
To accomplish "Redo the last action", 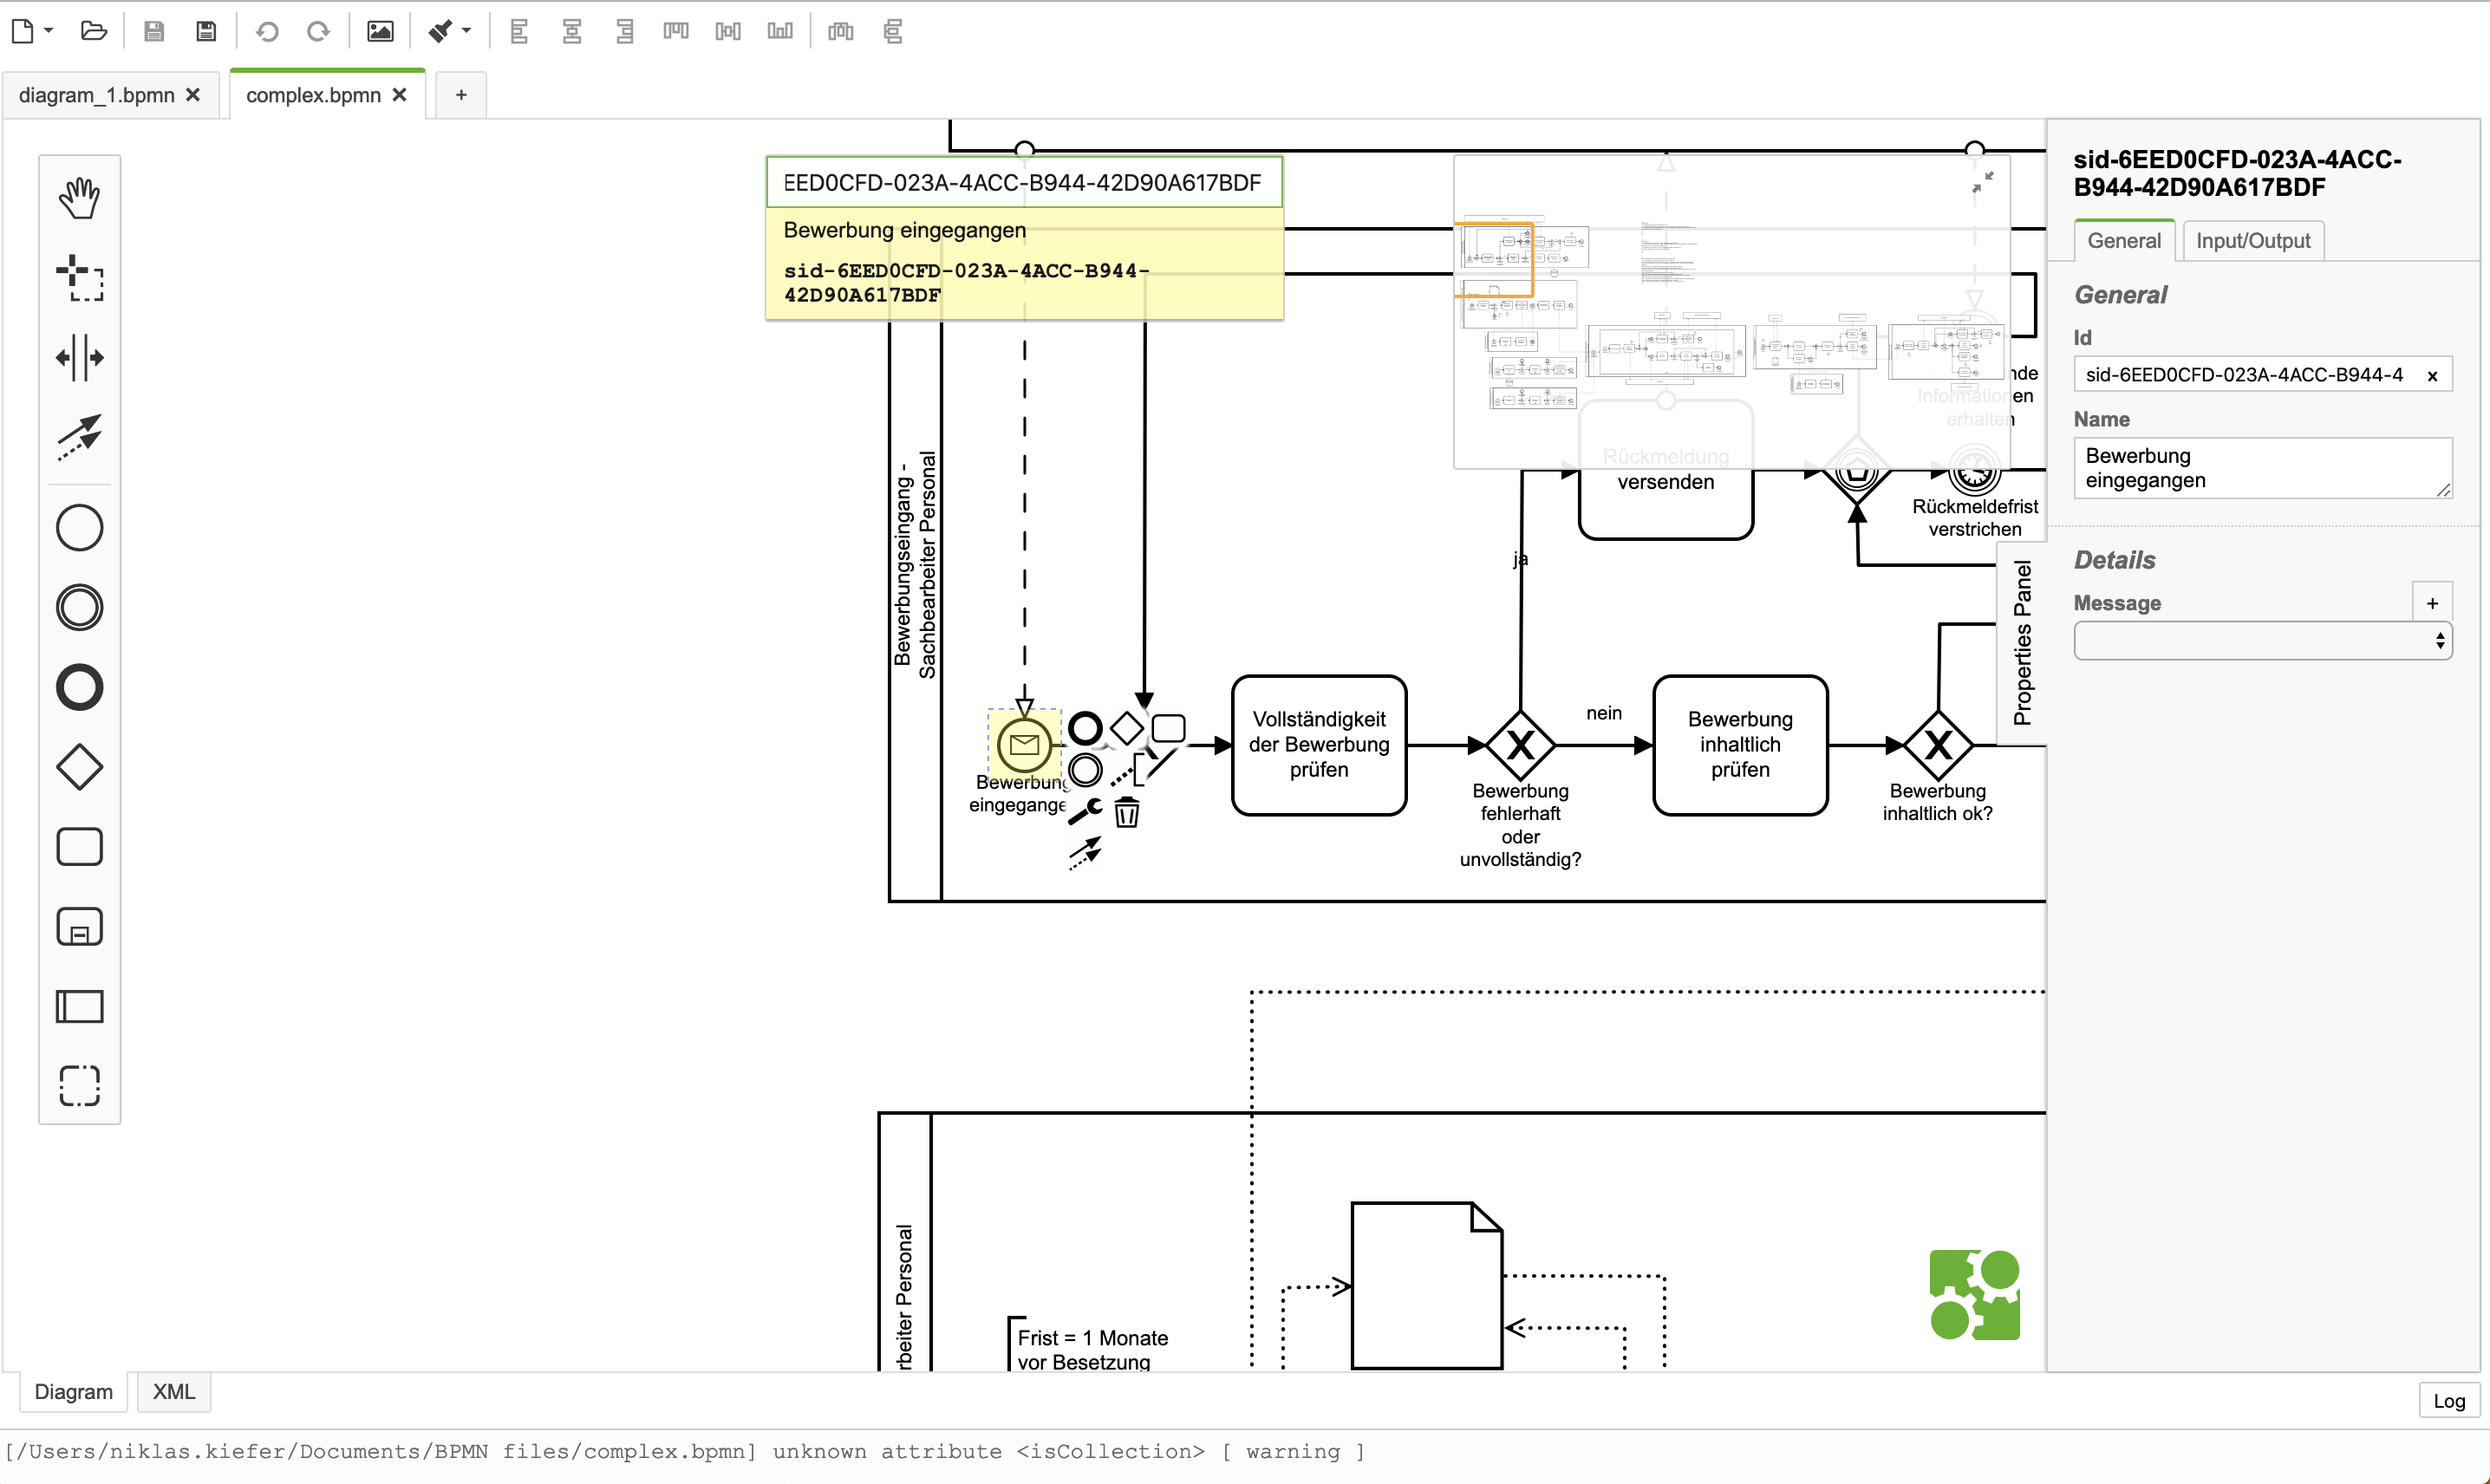I will pyautogui.click(x=318, y=31).
